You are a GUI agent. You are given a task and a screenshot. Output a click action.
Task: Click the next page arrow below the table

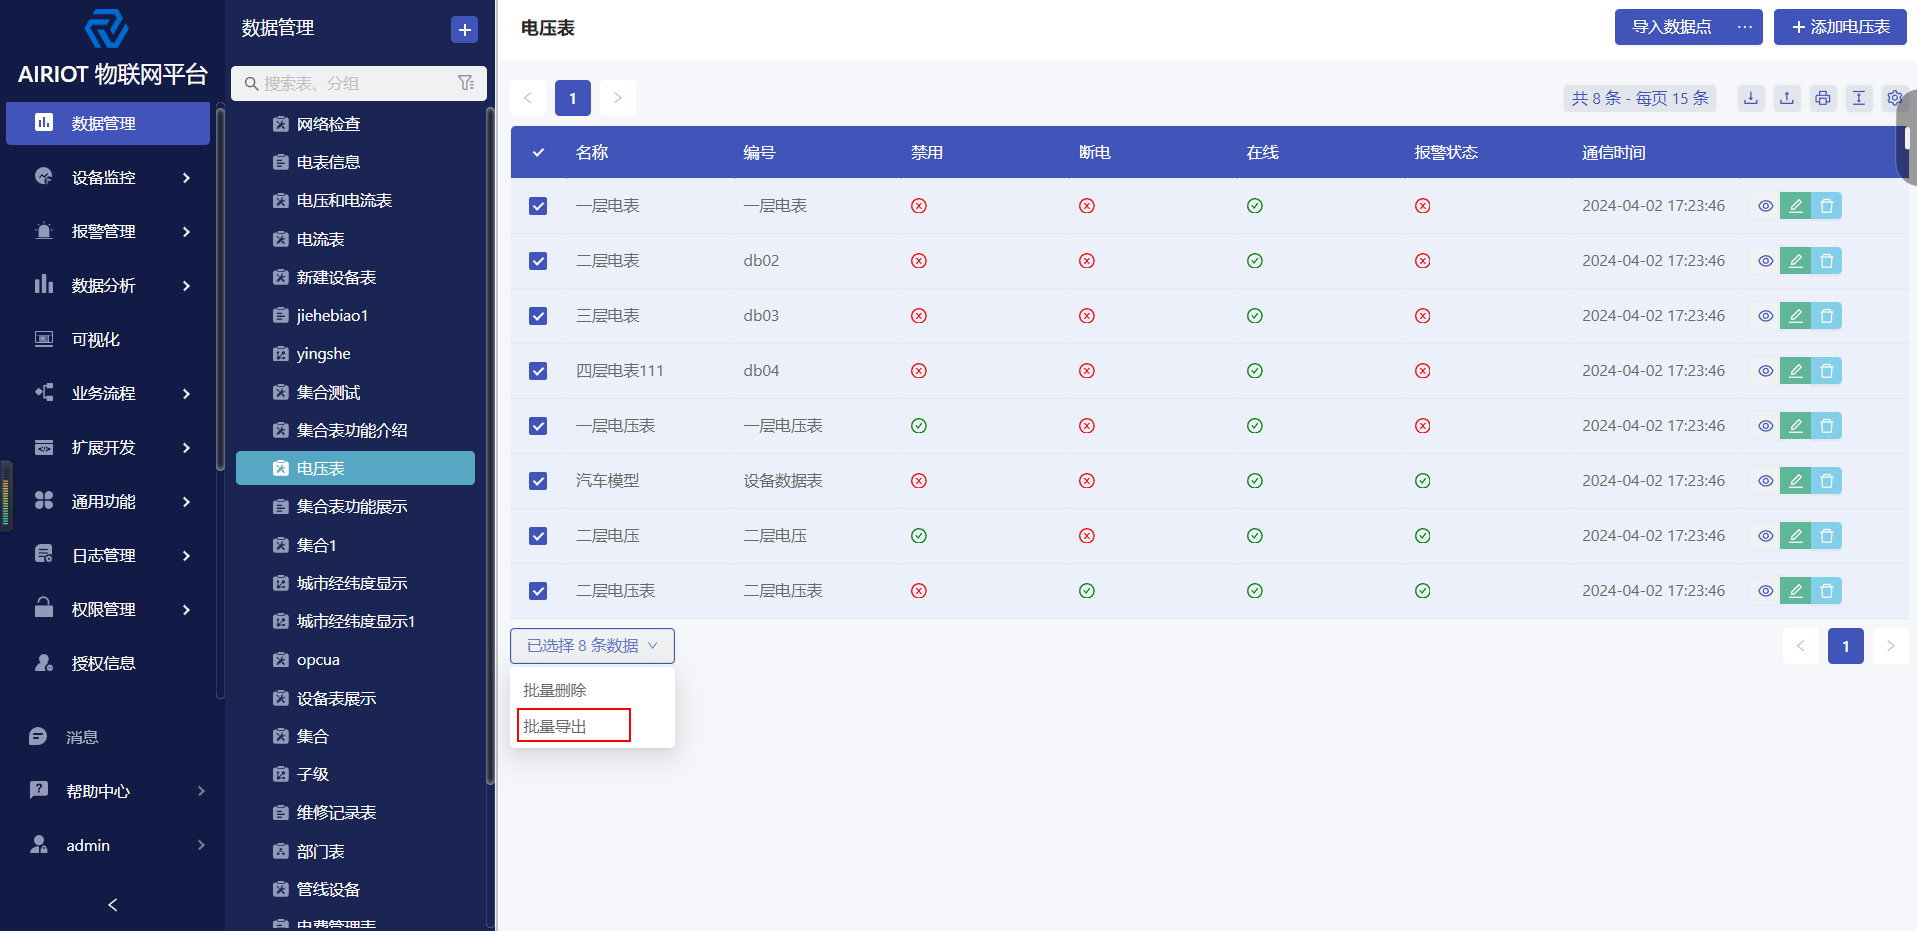[1890, 646]
